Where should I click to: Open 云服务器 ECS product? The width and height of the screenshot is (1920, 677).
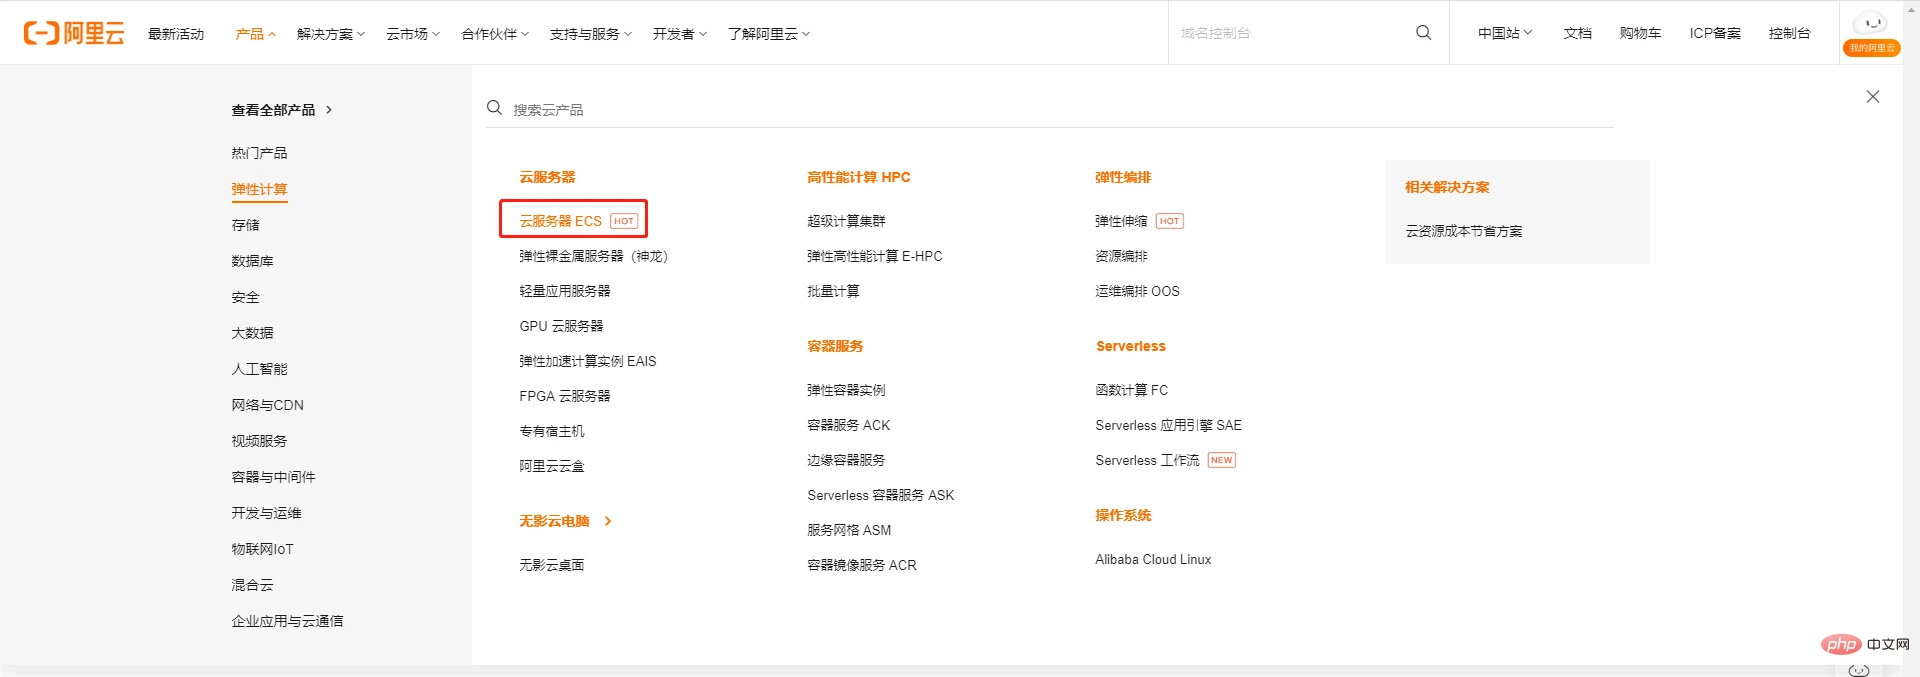click(x=560, y=221)
